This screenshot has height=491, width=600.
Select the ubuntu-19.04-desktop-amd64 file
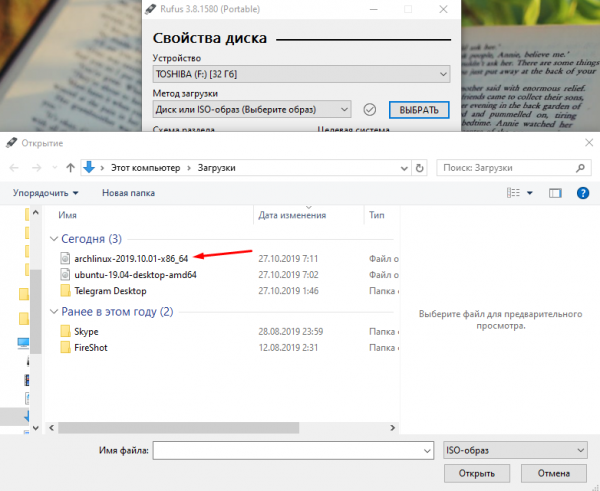point(135,275)
